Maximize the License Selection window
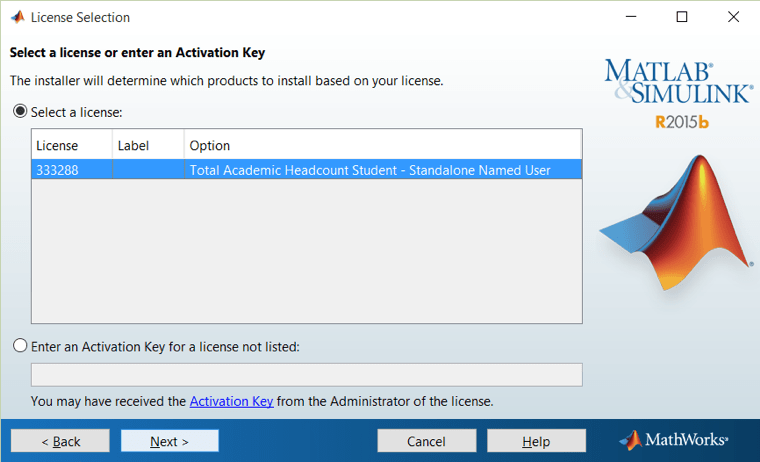The height and width of the screenshot is (462, 760). coord(682,17)
